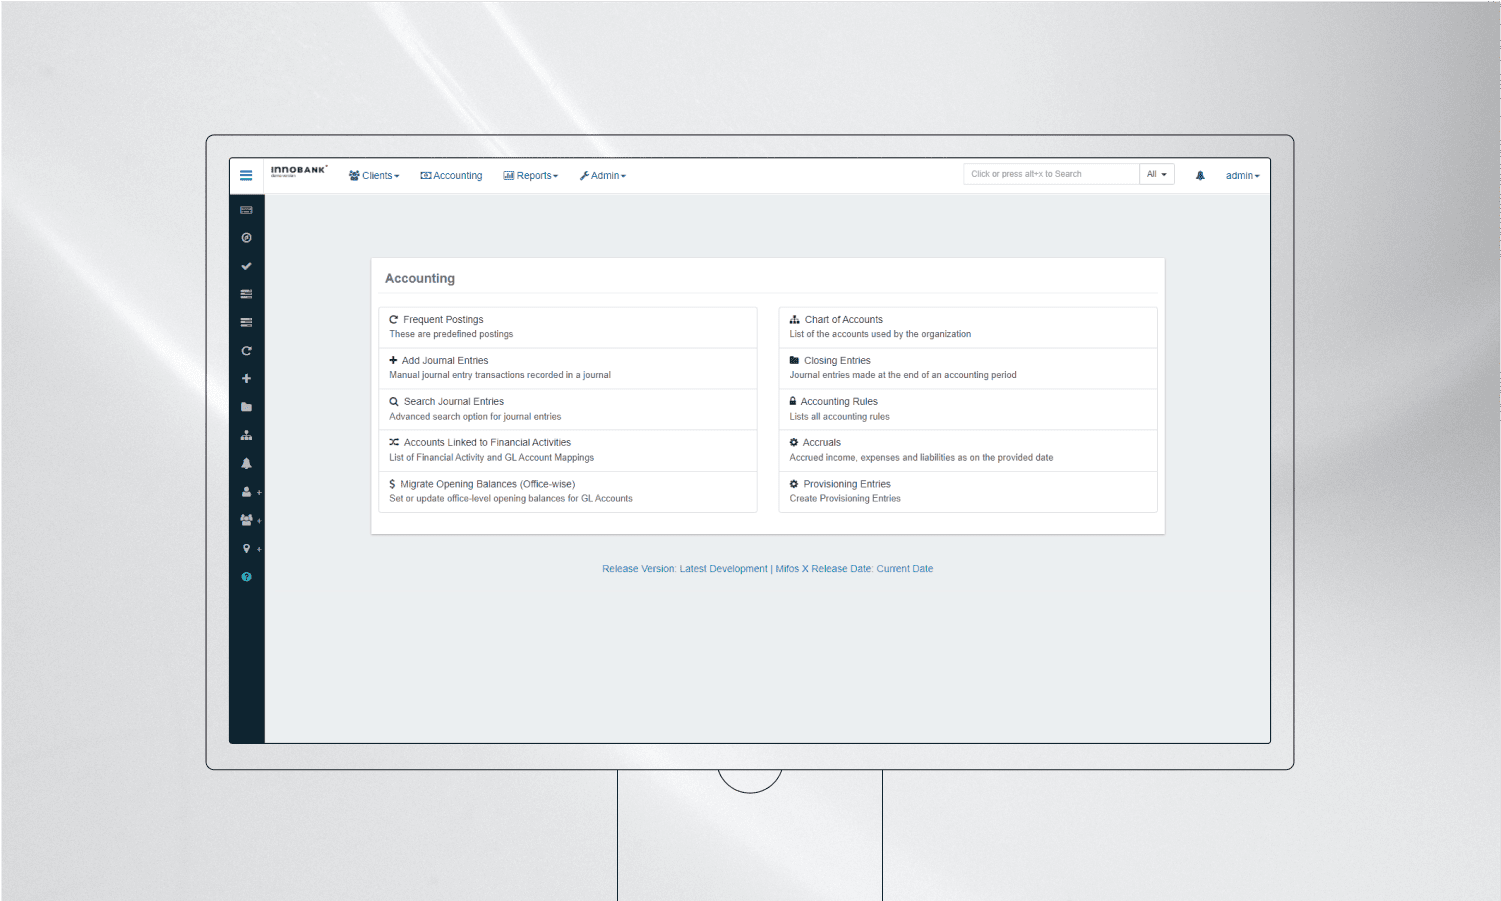The width and height of the screenshot is (1501, 901).
Task: Toggle the hamburger menu icon
Action: (x=246, y=175)
